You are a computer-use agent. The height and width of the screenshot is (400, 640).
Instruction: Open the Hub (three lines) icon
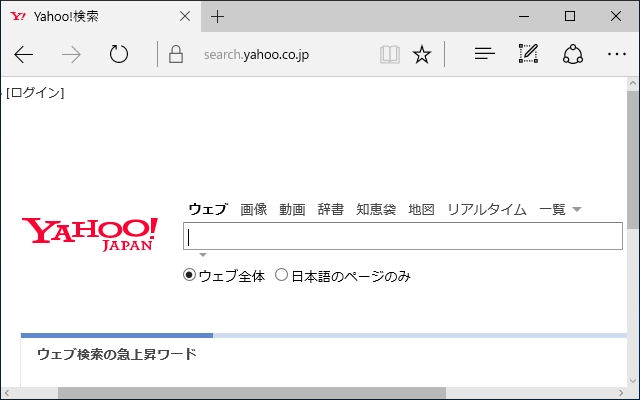484,53
